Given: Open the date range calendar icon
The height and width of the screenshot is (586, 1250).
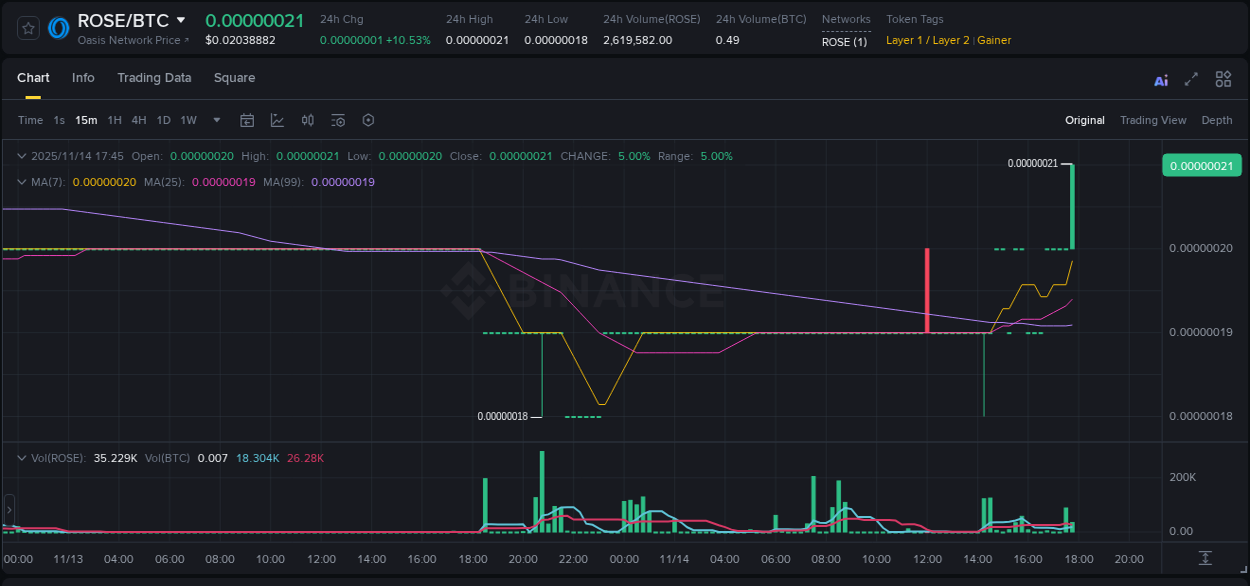Looking at the screenshot, I should point(247,119).
